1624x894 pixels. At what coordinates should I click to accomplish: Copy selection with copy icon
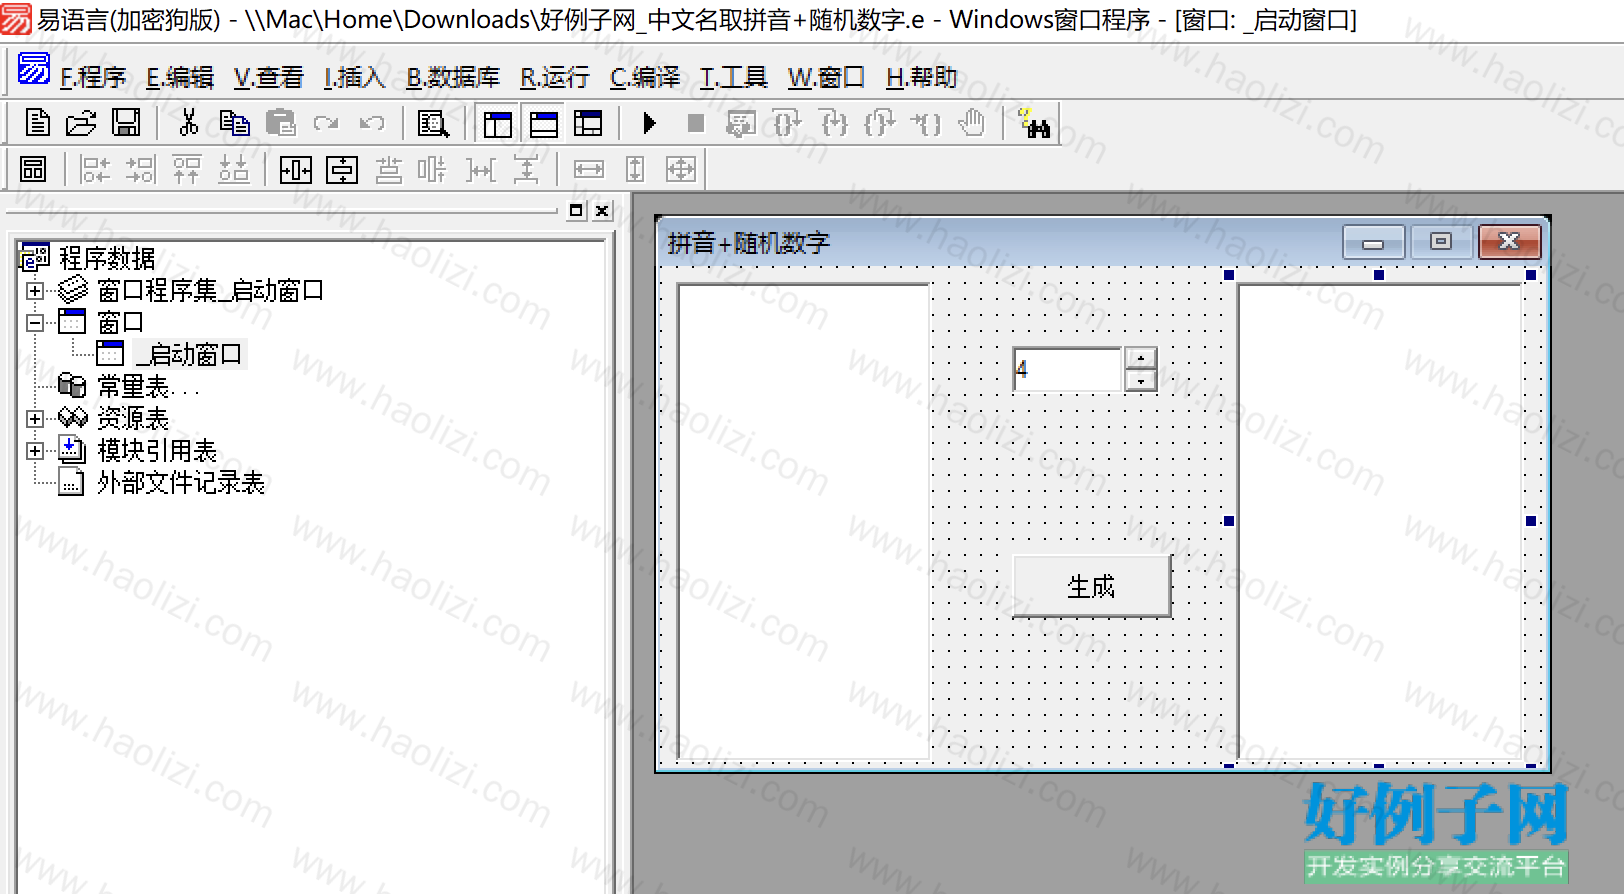pos(234,123)
